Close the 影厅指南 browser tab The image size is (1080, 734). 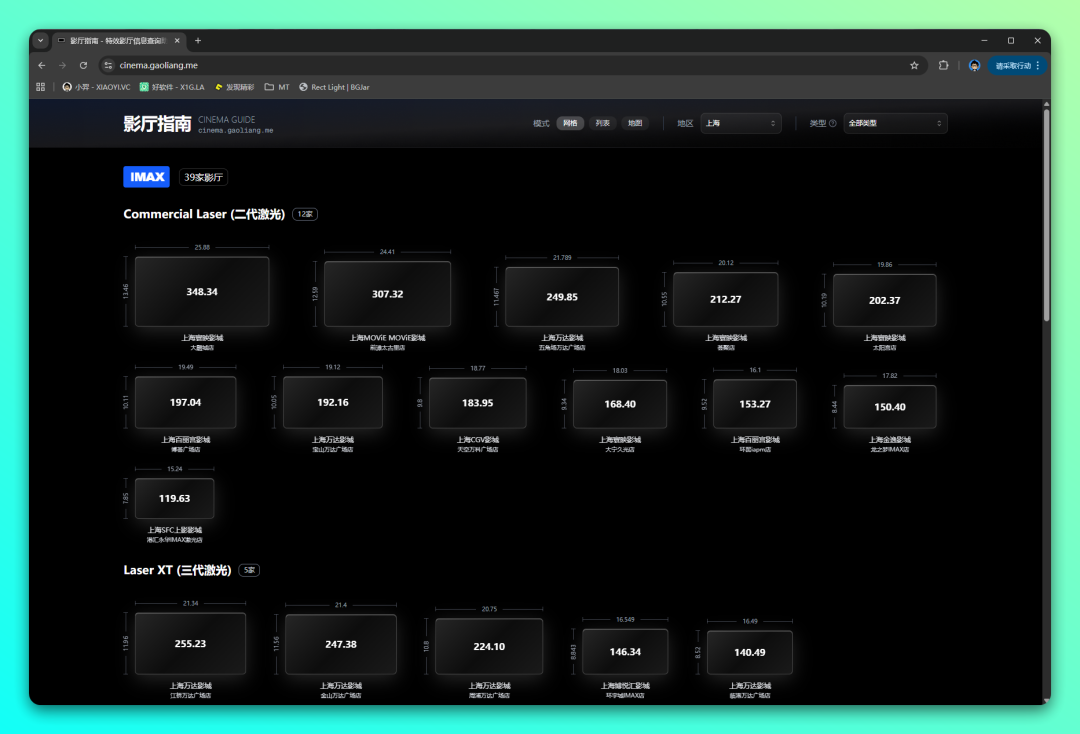point(178,41)
